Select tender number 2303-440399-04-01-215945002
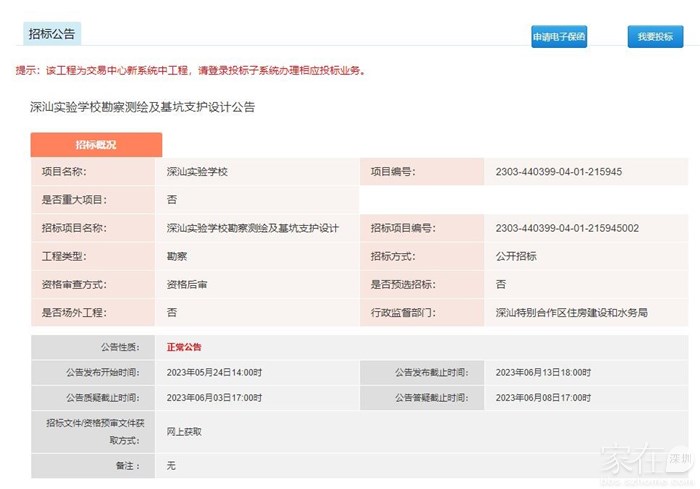700x489 pixels. 566,228
